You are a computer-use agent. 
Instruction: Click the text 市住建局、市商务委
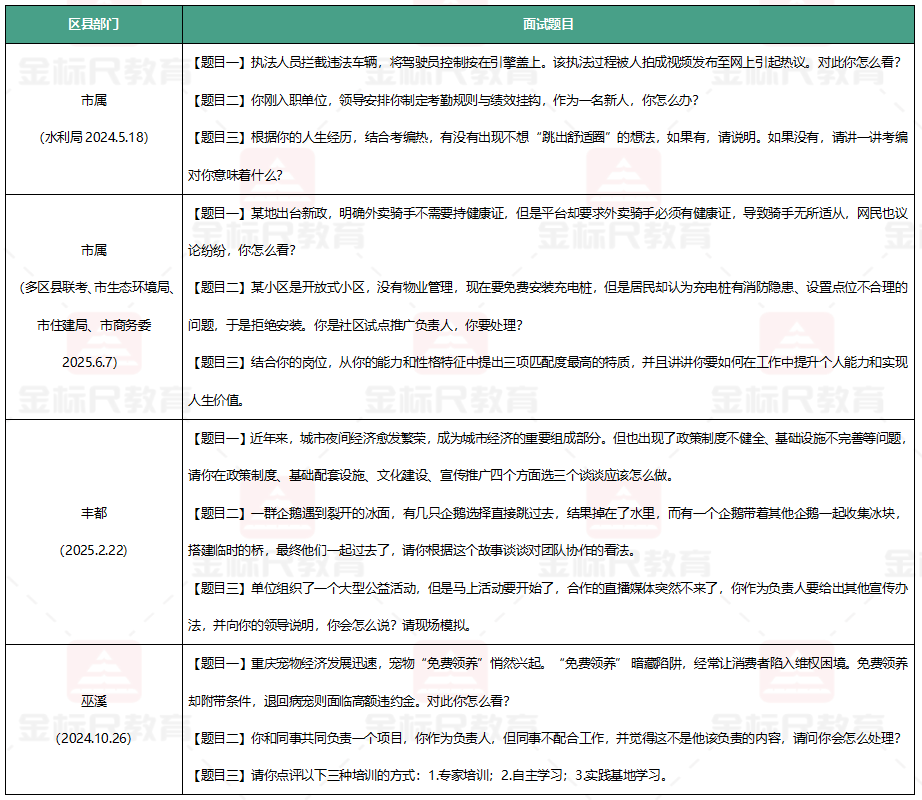[x=93, y=325]
